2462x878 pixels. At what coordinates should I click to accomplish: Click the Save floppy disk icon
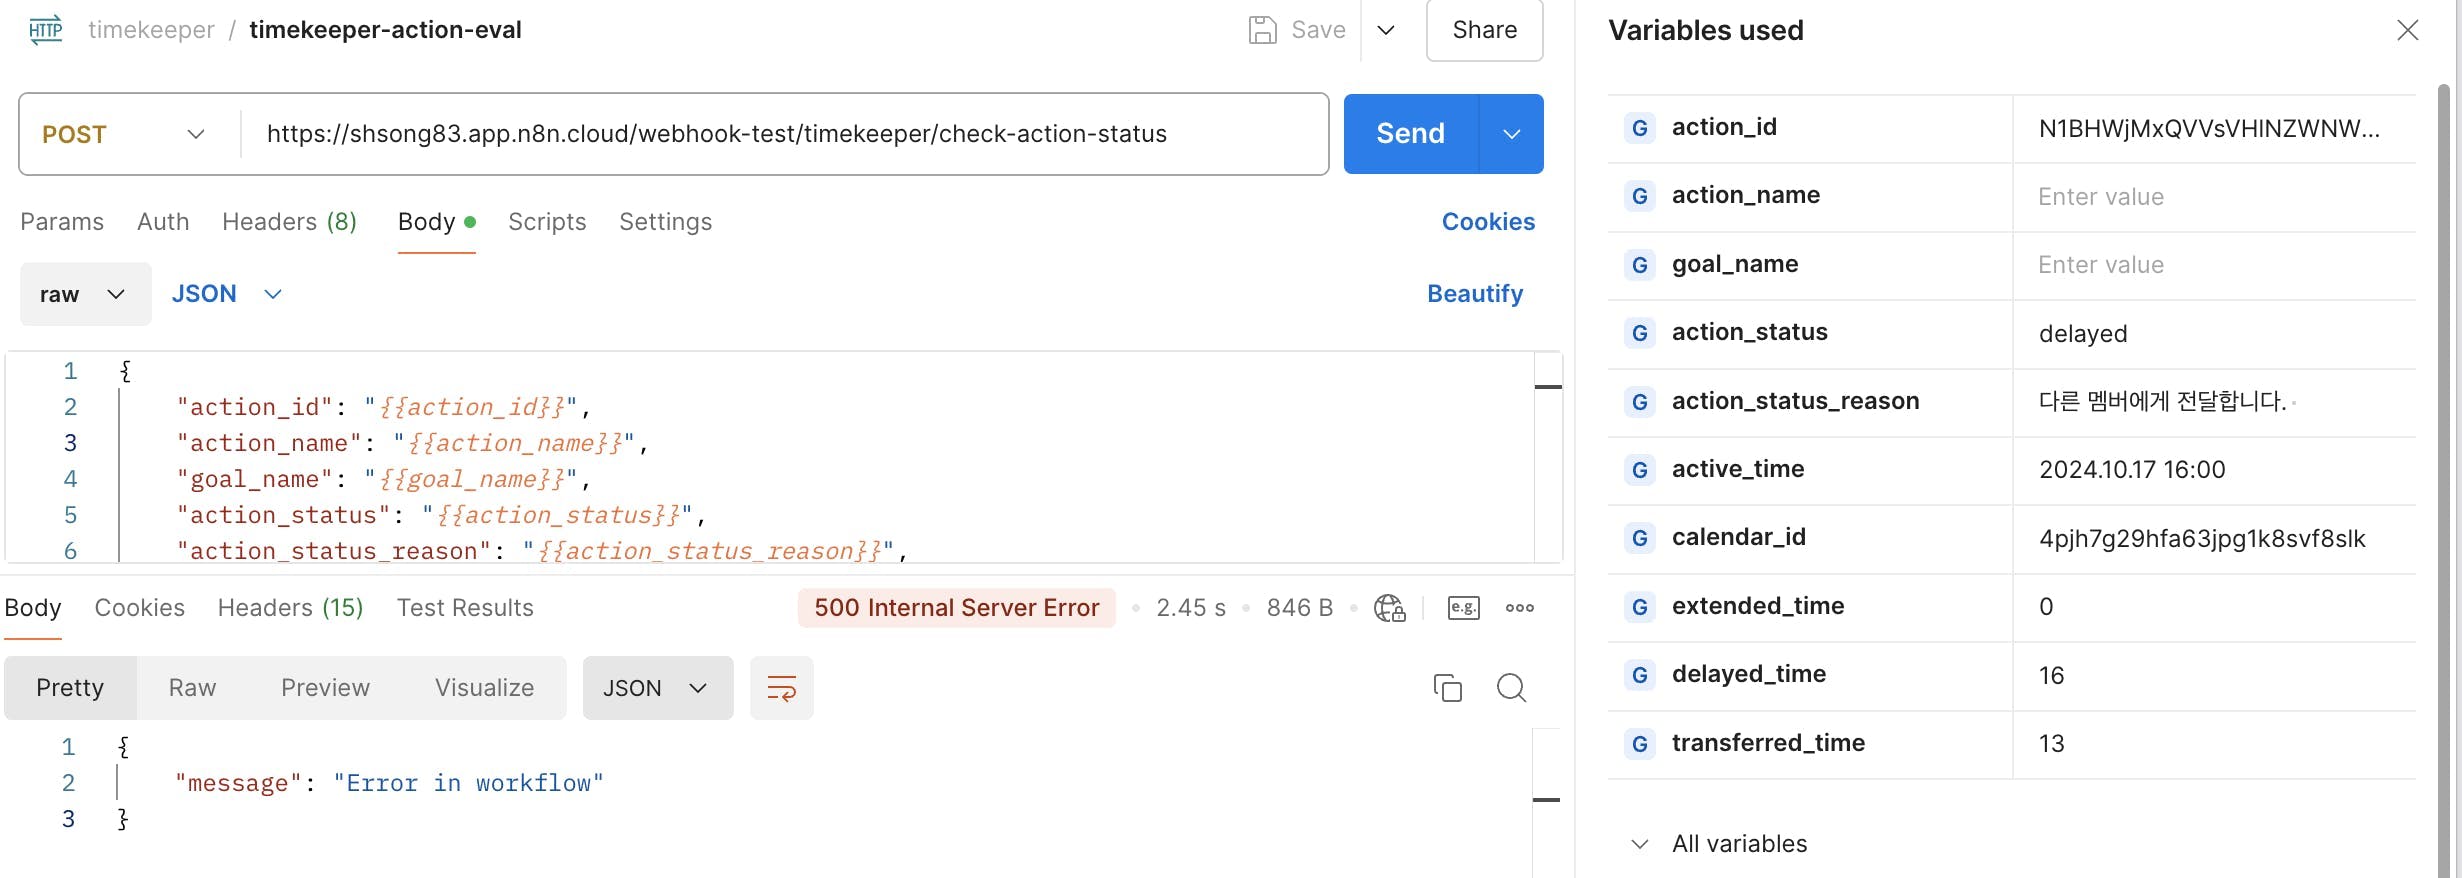[1262, 30]
